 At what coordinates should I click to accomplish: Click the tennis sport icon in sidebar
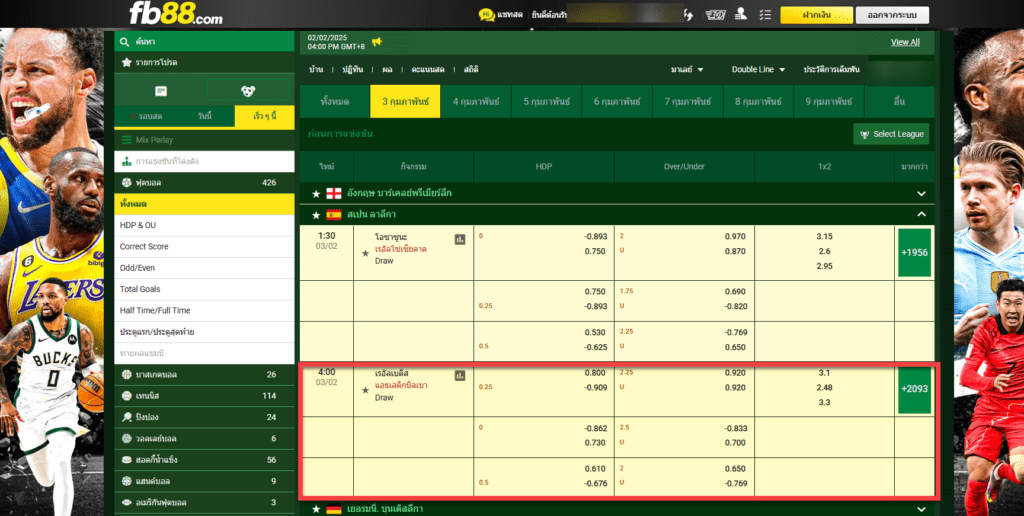point(127,396)
